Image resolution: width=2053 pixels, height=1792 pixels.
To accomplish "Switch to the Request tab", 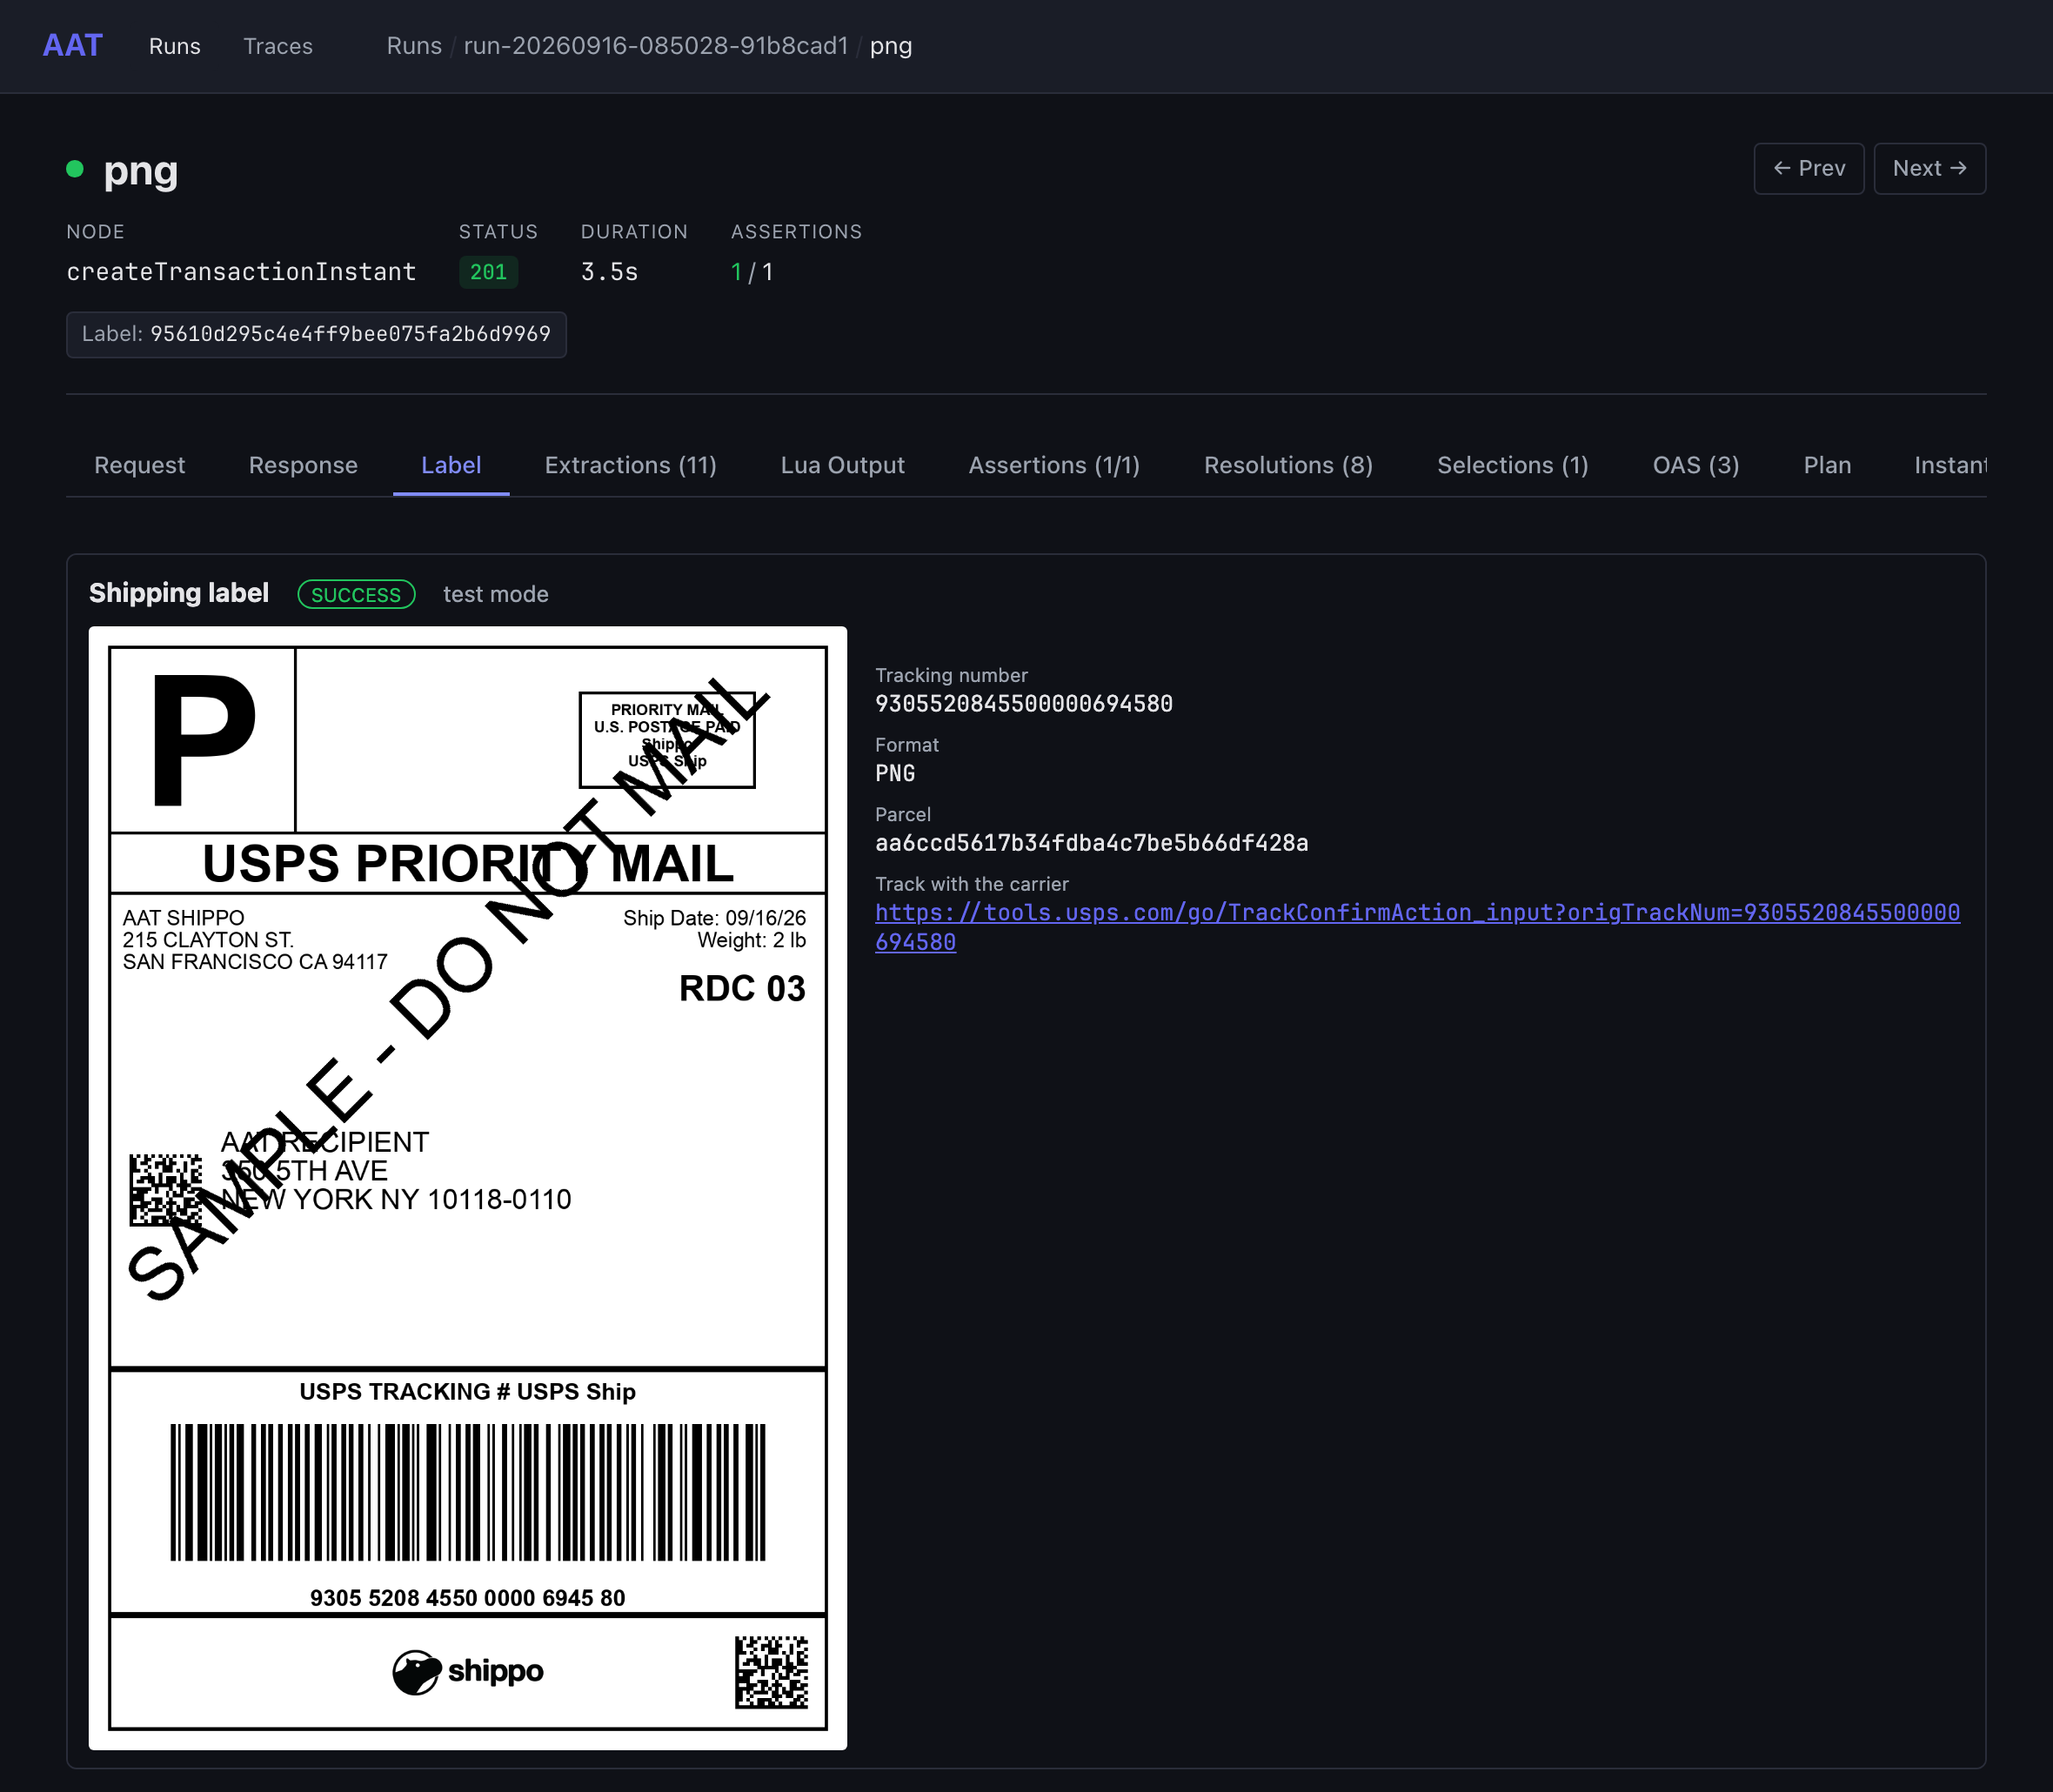I will point(139,465).
